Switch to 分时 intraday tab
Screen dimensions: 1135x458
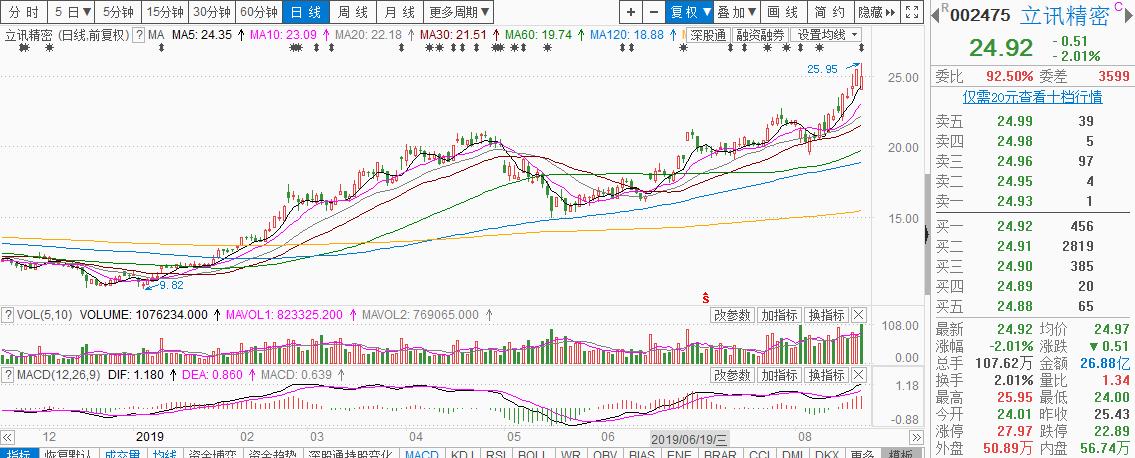(x=24, y=12)
